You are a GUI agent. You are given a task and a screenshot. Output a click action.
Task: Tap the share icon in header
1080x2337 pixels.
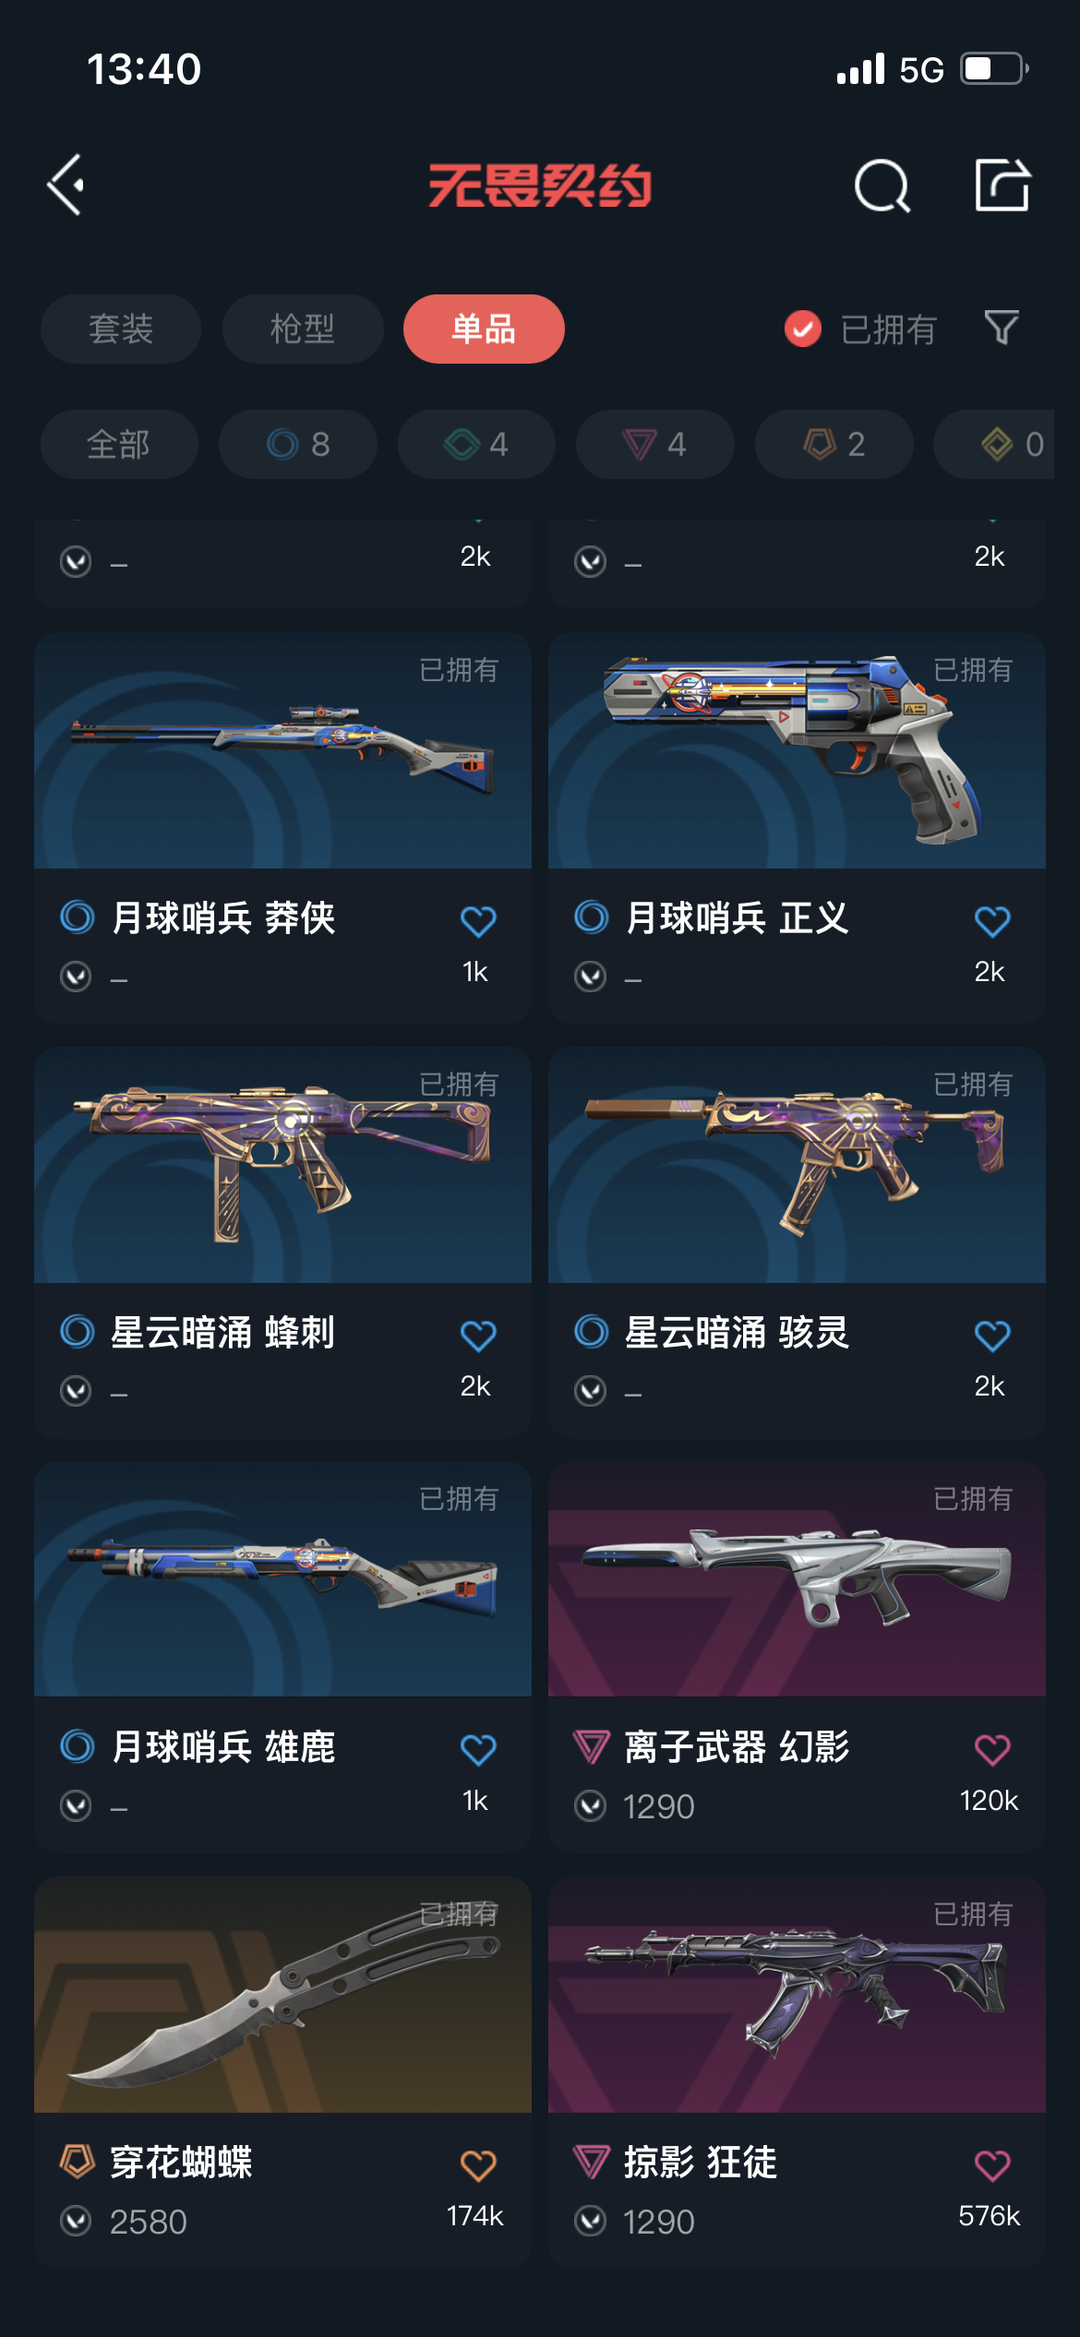(1002, 185)
